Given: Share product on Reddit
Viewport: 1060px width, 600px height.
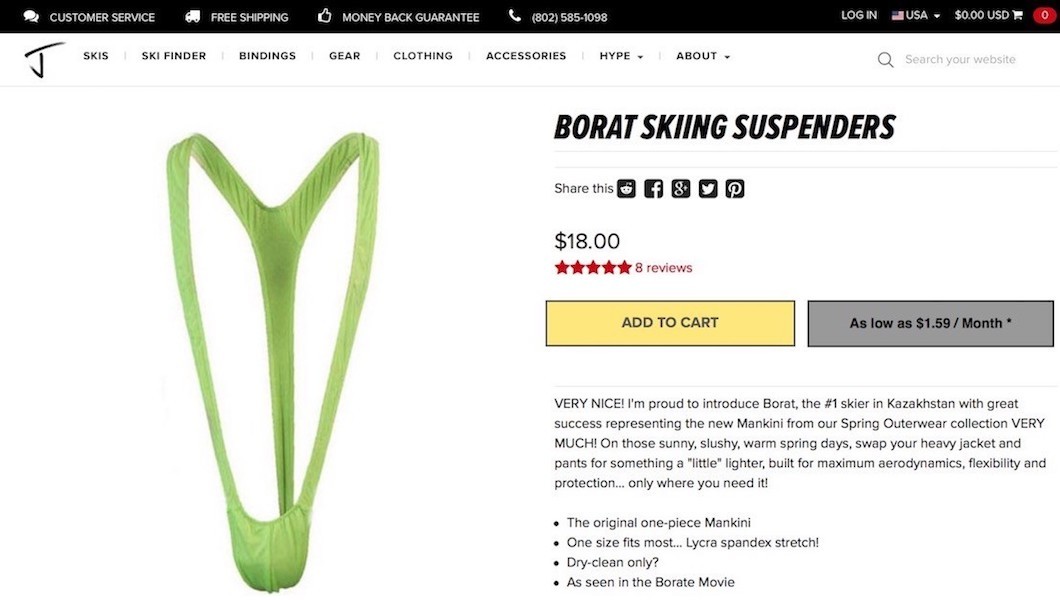Looking at the screenshot, I should pos(627,189).
